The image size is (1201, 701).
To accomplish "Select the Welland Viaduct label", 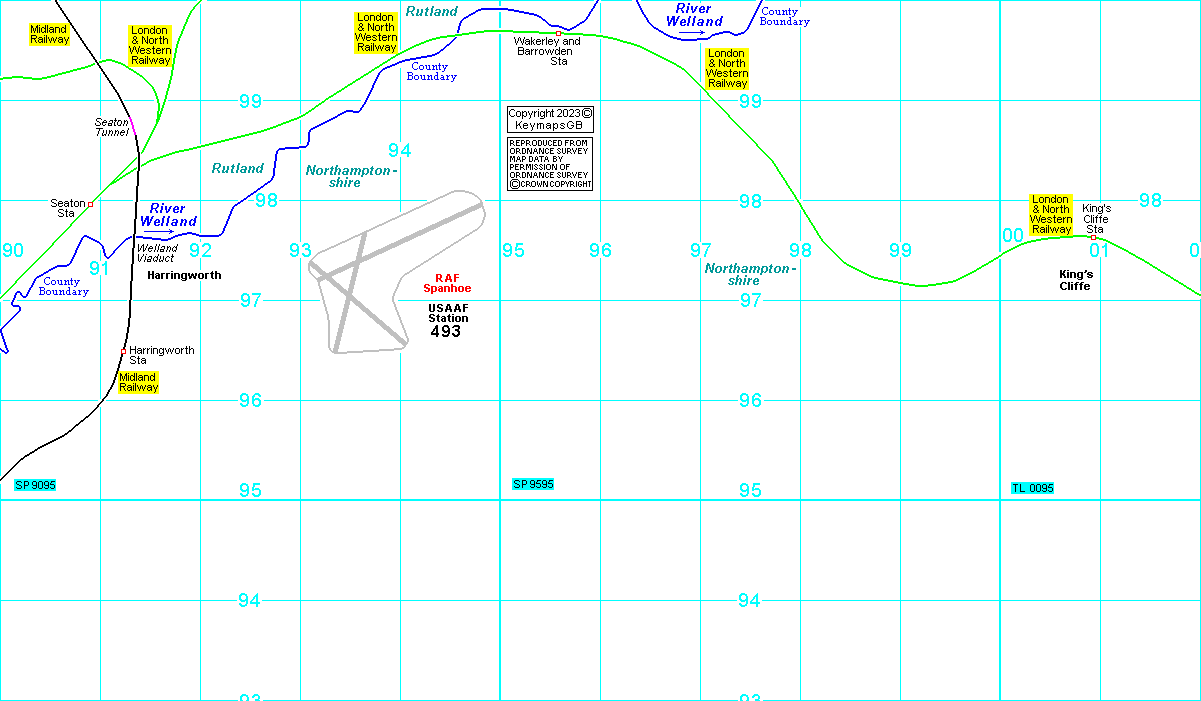I will [x=157, y=253].
